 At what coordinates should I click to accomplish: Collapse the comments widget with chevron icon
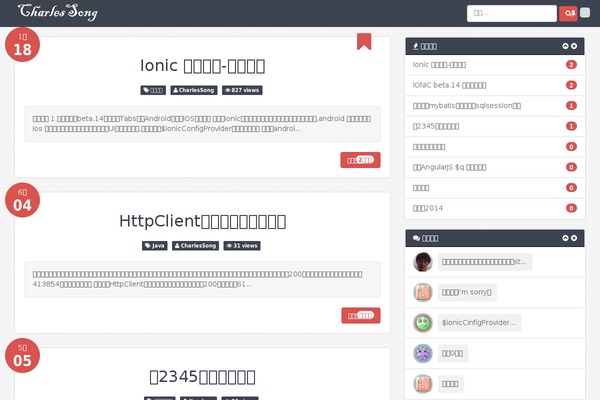(565, 238)
